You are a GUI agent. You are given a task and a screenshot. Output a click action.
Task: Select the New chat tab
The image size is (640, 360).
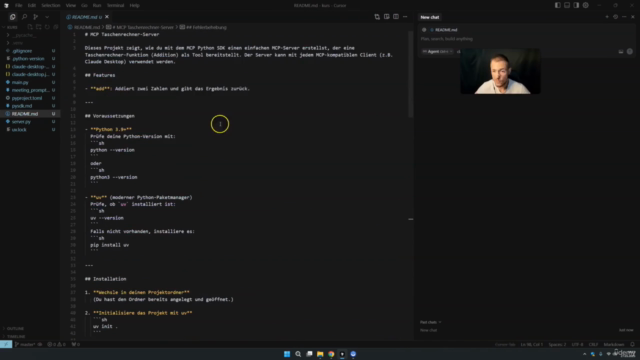point(430,17)
